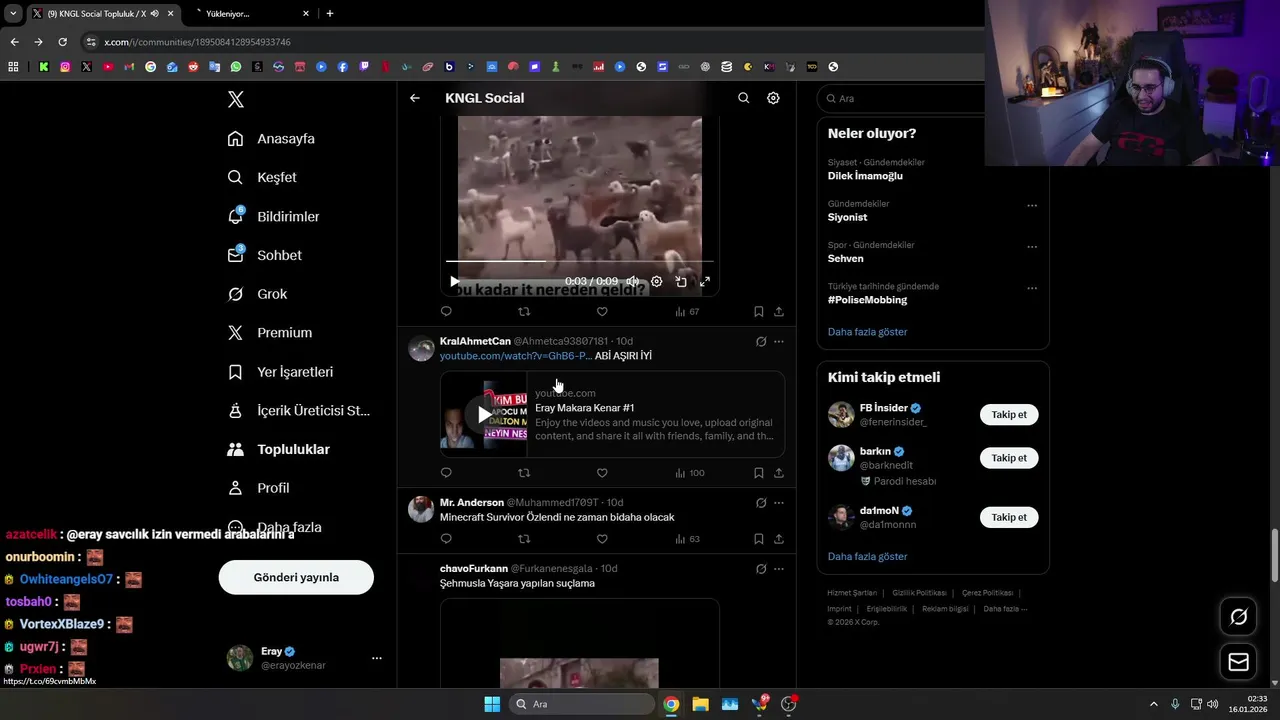Follow FB İnsider with Takip et
Viewport: 1280px width, 720px height.
point(1009,415)
